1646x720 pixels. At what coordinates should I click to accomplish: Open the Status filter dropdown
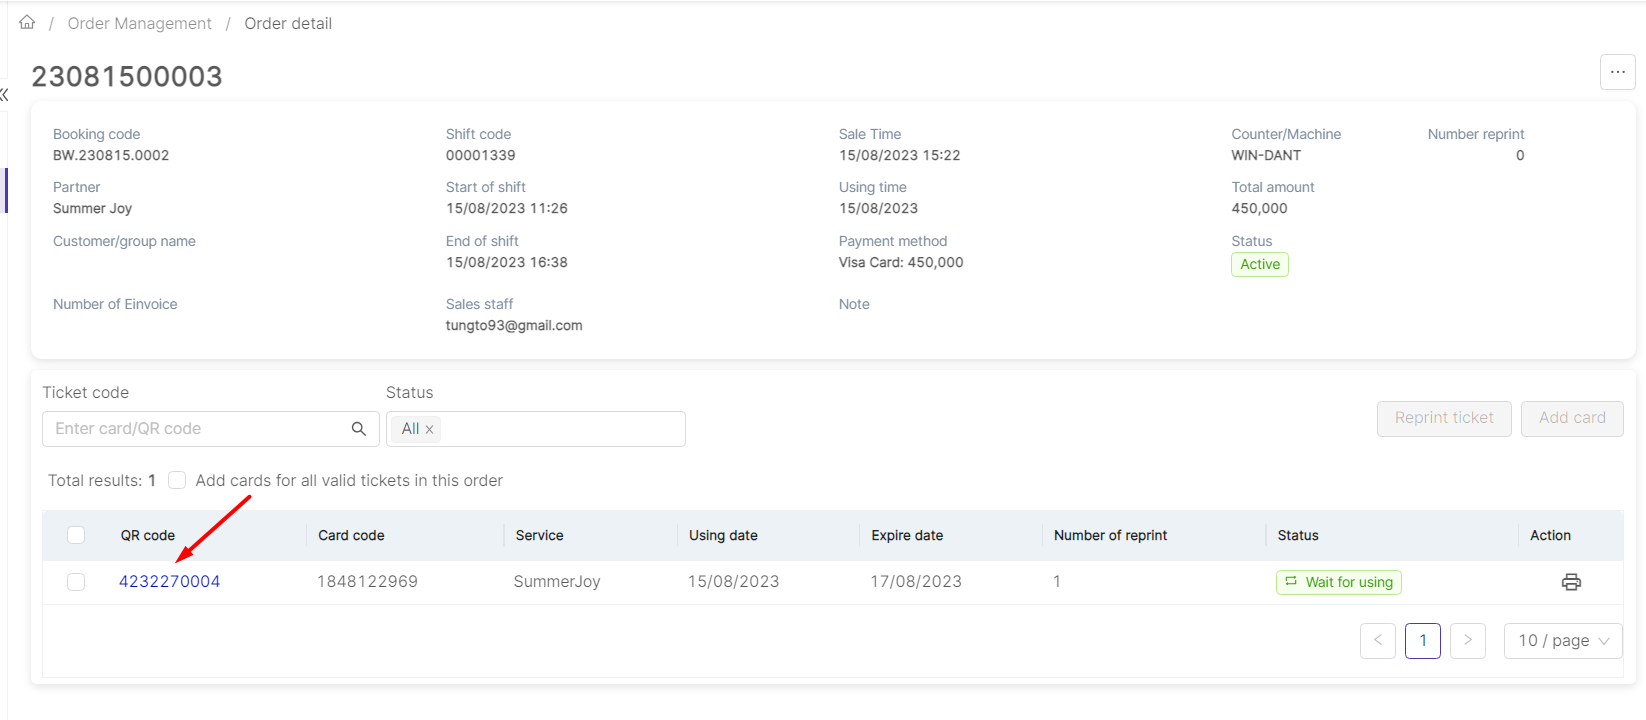(560, 429)
